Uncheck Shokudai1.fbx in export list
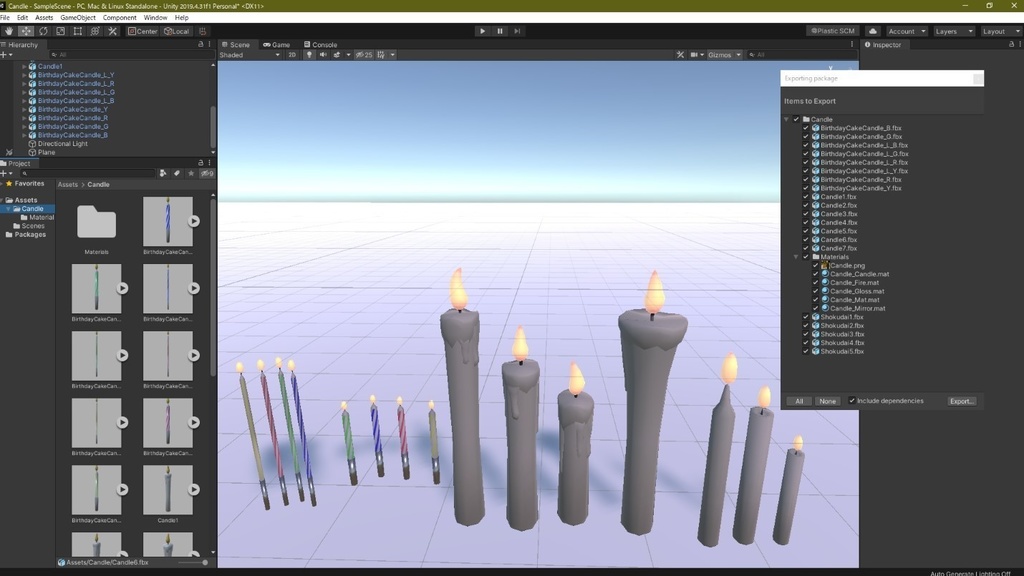The image size is (1024, 576). point(806,317)
